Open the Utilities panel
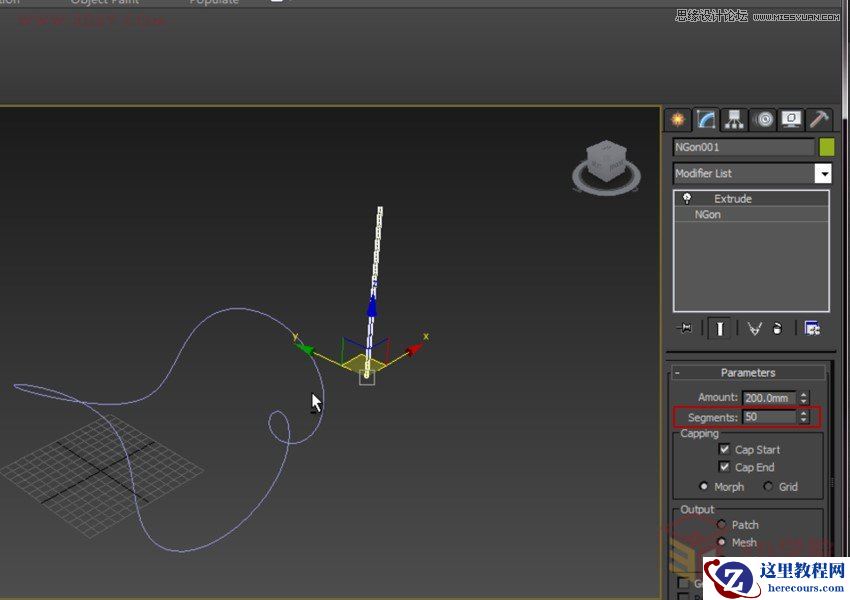Screen dimensions: 850x600 (x=818, y=119)
